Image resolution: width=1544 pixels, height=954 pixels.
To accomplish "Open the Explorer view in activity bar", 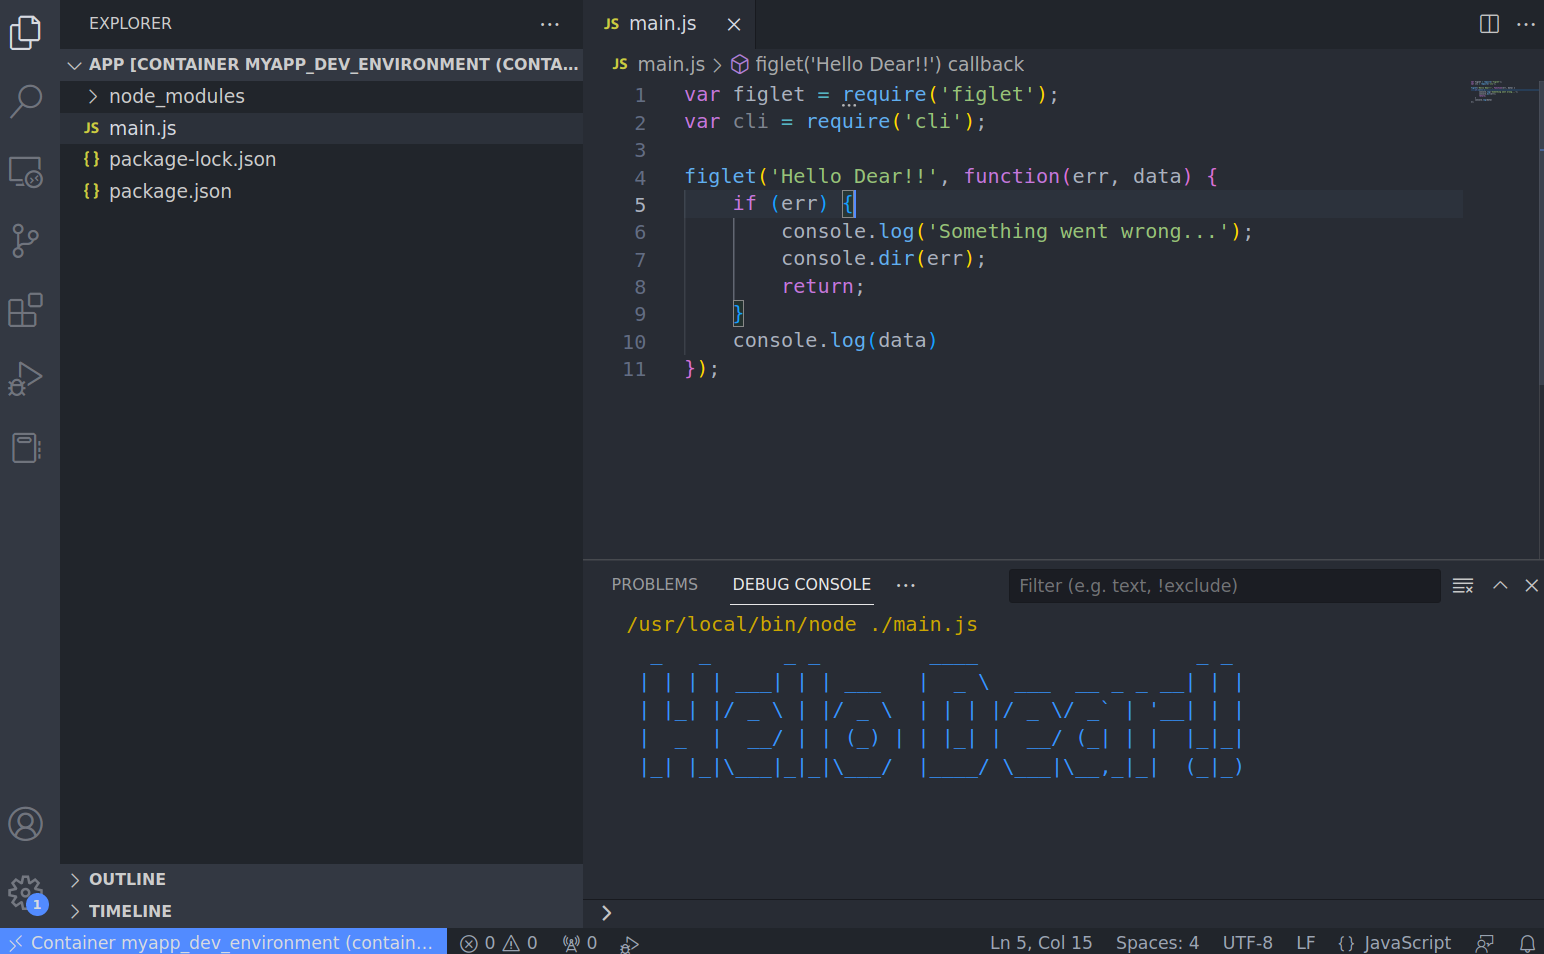I will point(25,32).
